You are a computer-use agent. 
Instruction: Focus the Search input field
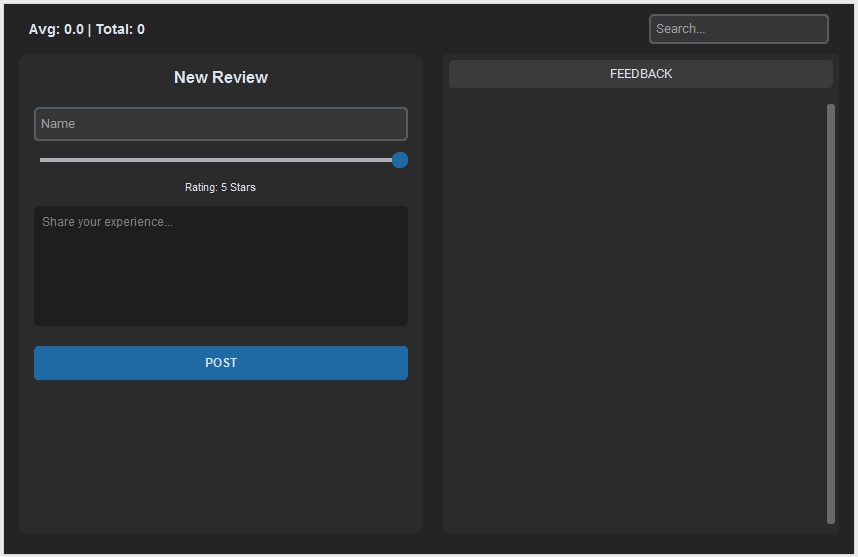coord(739,29)
